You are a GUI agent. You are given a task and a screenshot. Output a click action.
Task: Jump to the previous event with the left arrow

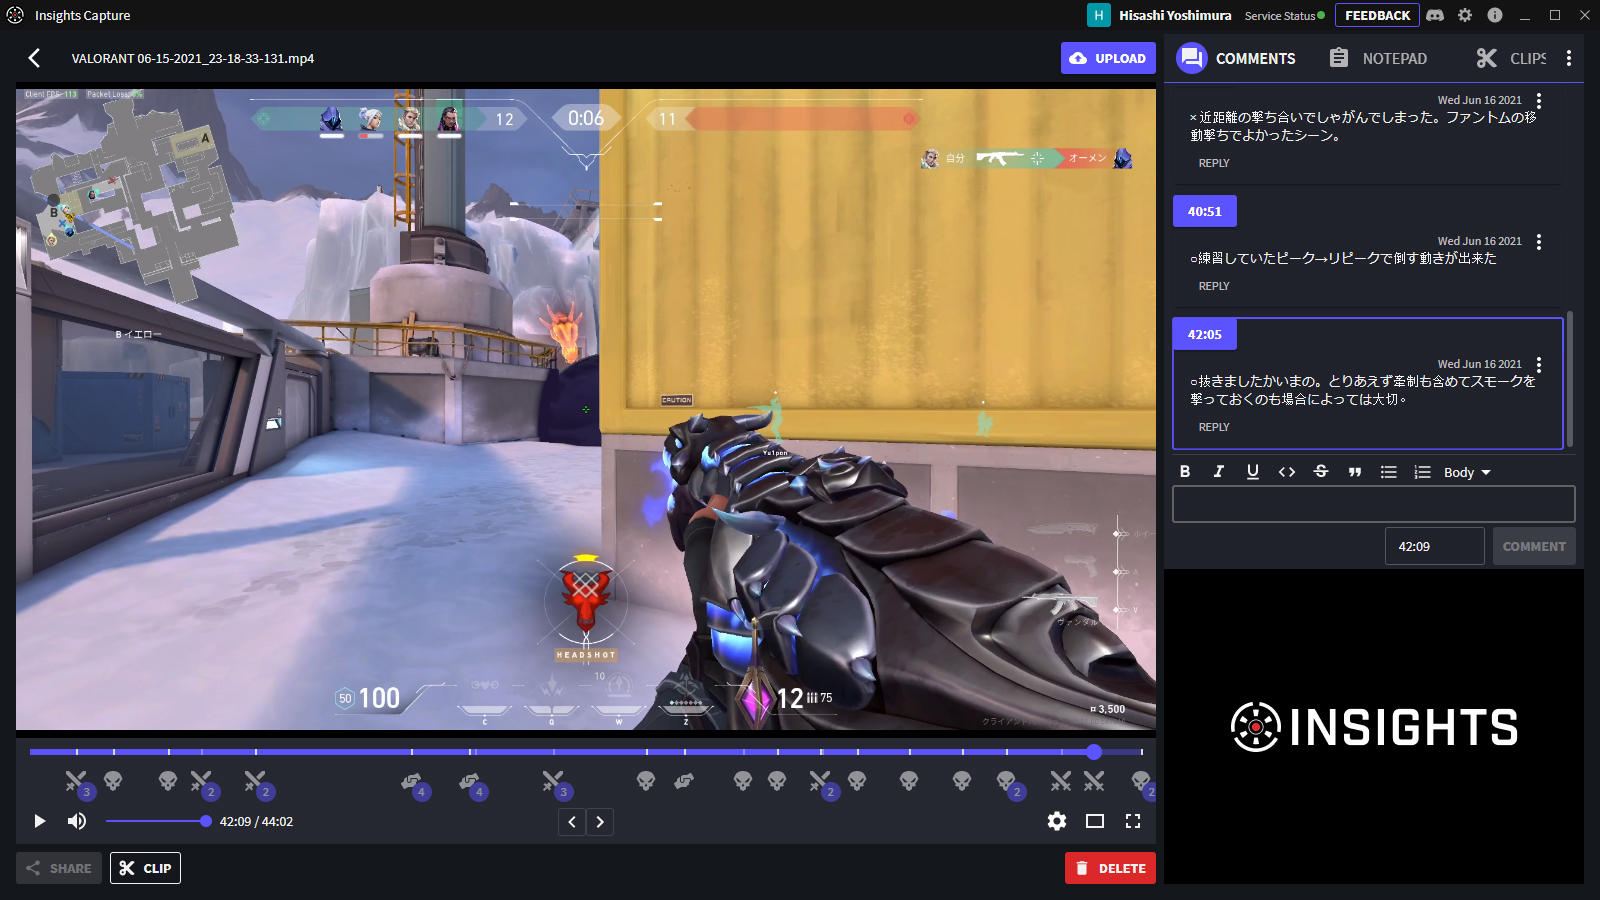(x=572, y=822)
